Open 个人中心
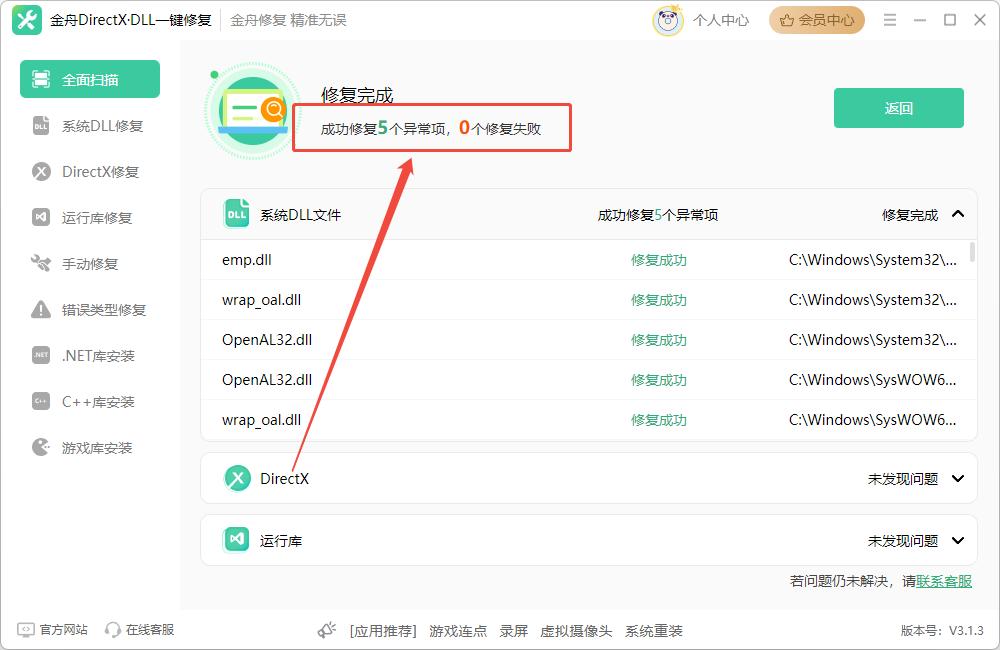Image resolution: width=1000 pixels, height=650 pixels. (x=721, y=20)
